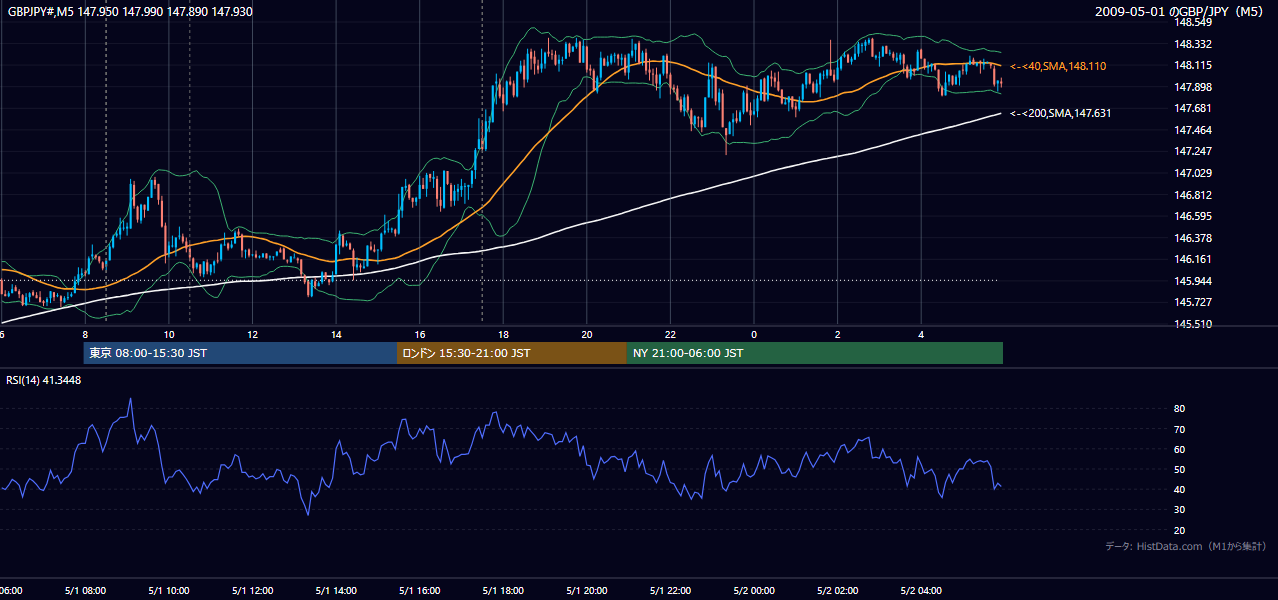Click the '5/1 08:00' bottom date label

click(x=84, y=590)
